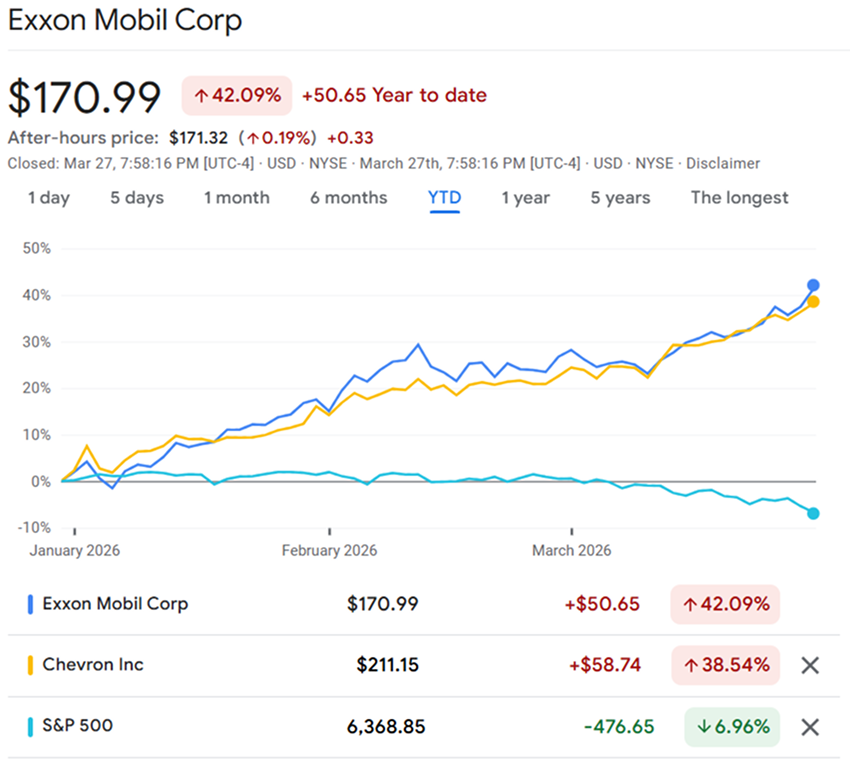Open the S&P 500 comparison row

point(78,726)
